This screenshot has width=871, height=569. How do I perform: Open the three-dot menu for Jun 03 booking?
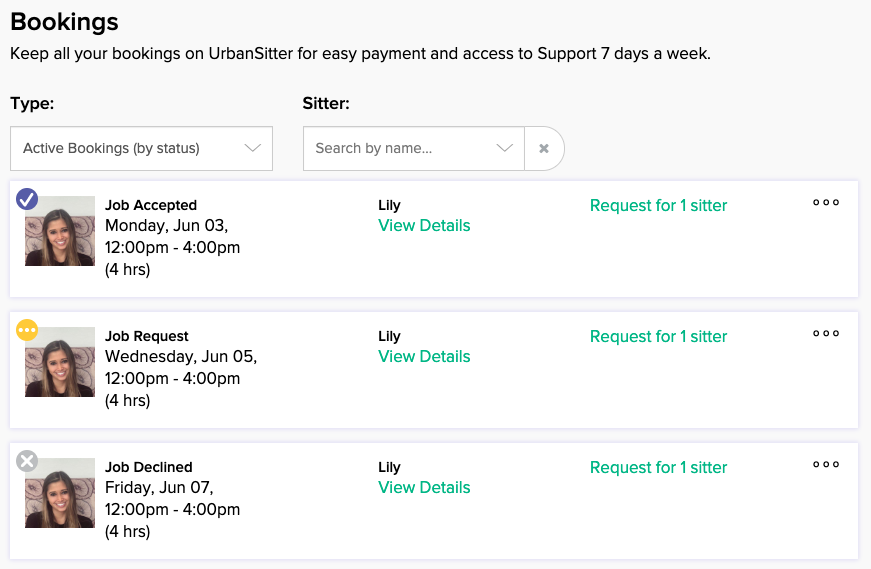pos(826,202)
